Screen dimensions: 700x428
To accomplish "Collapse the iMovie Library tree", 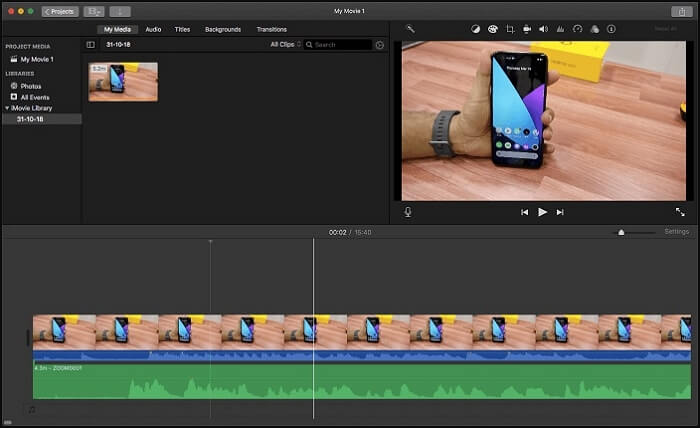I will (x=7, y=108).
